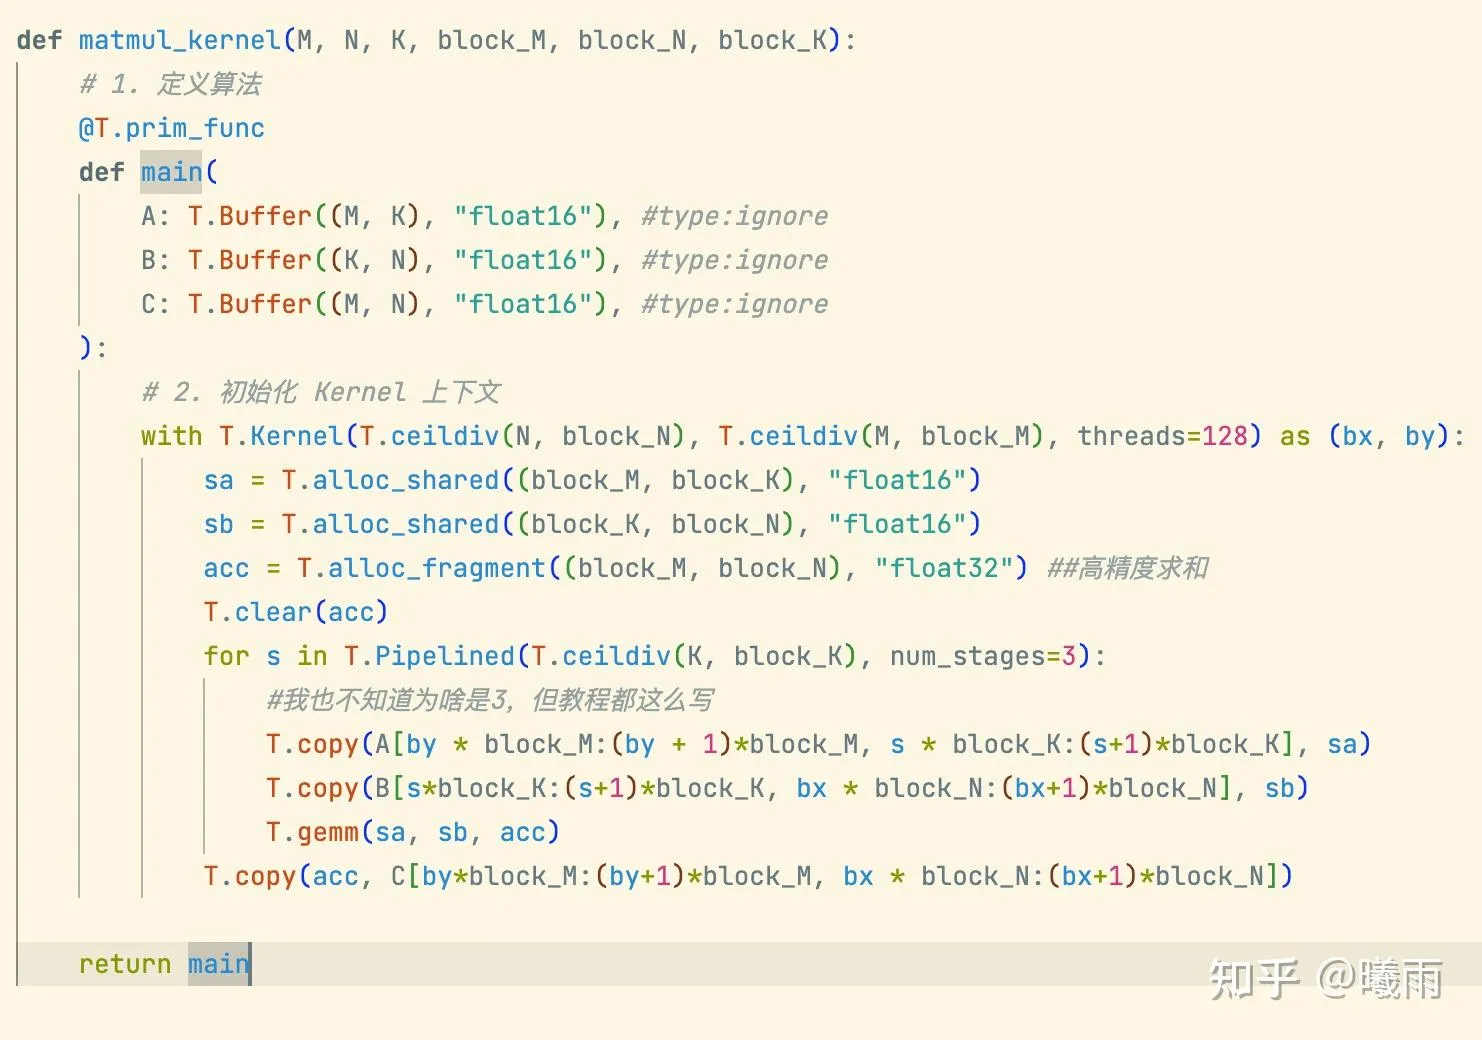Click 'main' in the return statement
1482x1040 pixels.
tap(218, 964)
